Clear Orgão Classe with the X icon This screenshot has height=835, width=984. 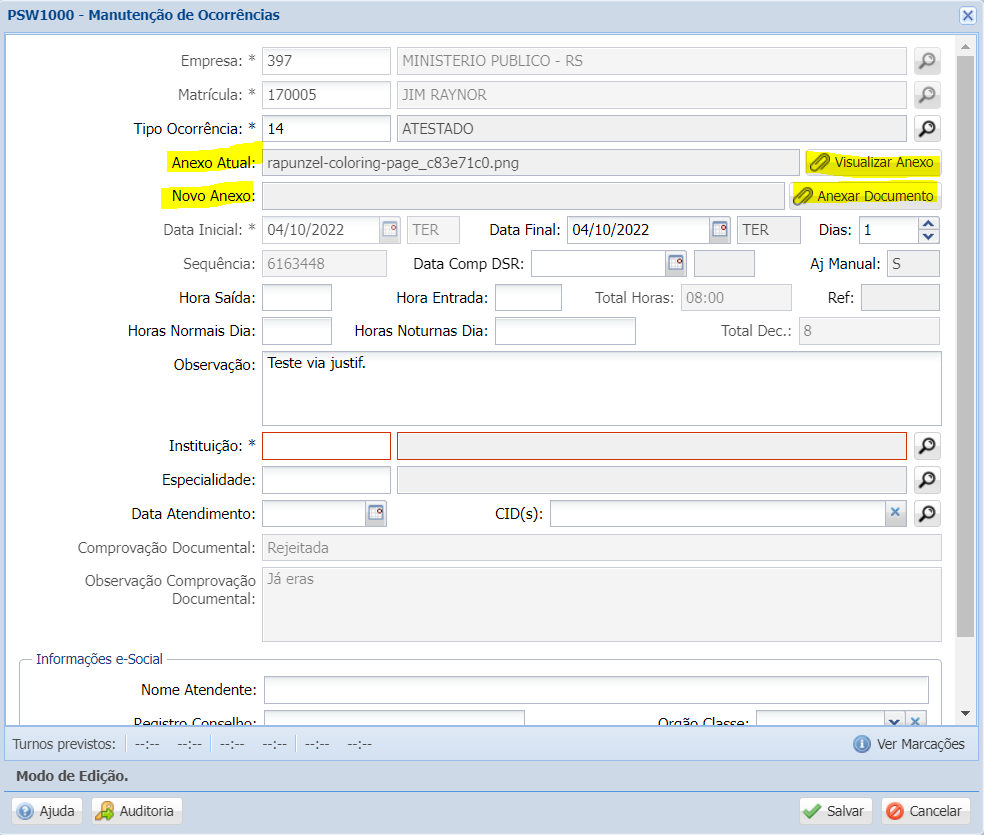coord(915,720)
